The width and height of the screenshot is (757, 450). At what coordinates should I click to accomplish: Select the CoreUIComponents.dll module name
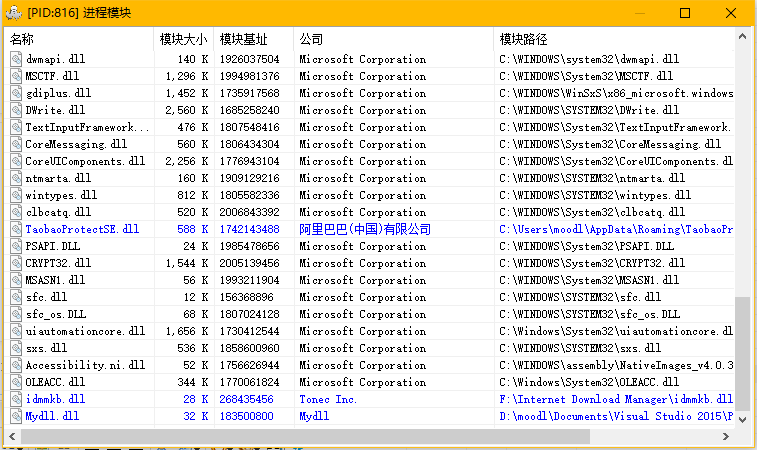85,161
